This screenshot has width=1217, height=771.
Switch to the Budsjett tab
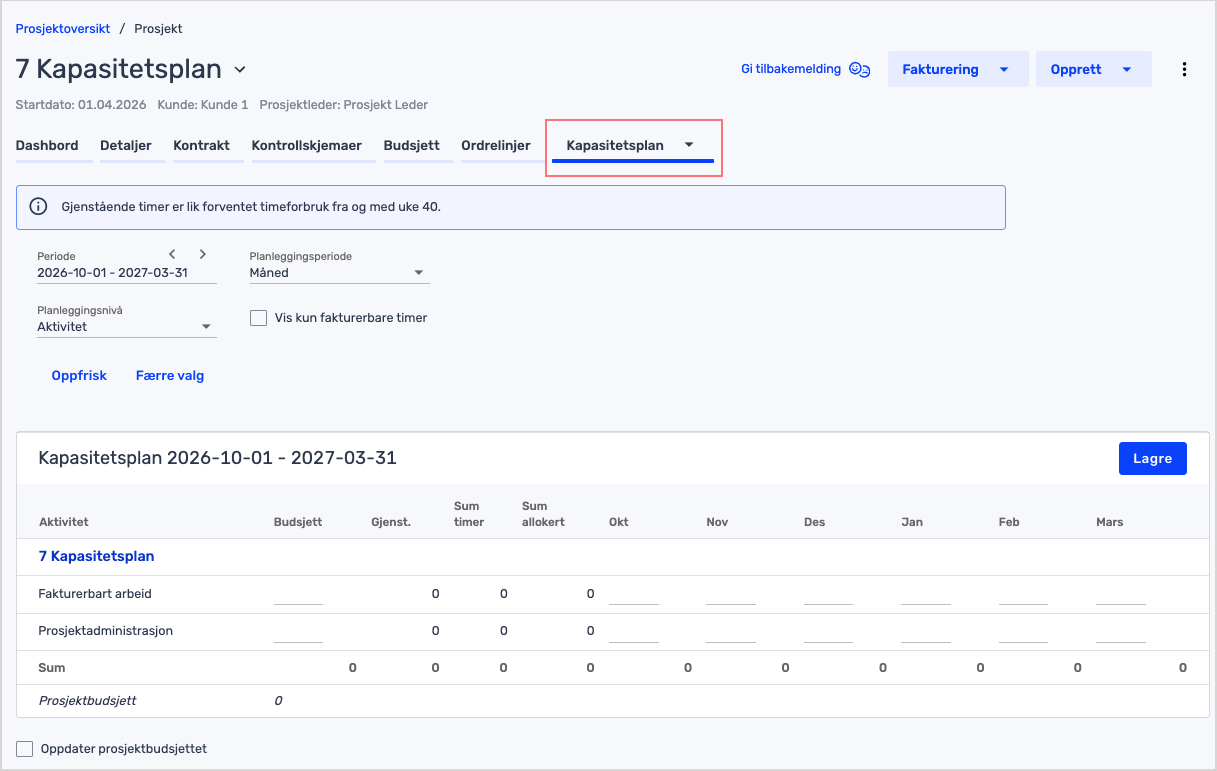coord(411,145)
